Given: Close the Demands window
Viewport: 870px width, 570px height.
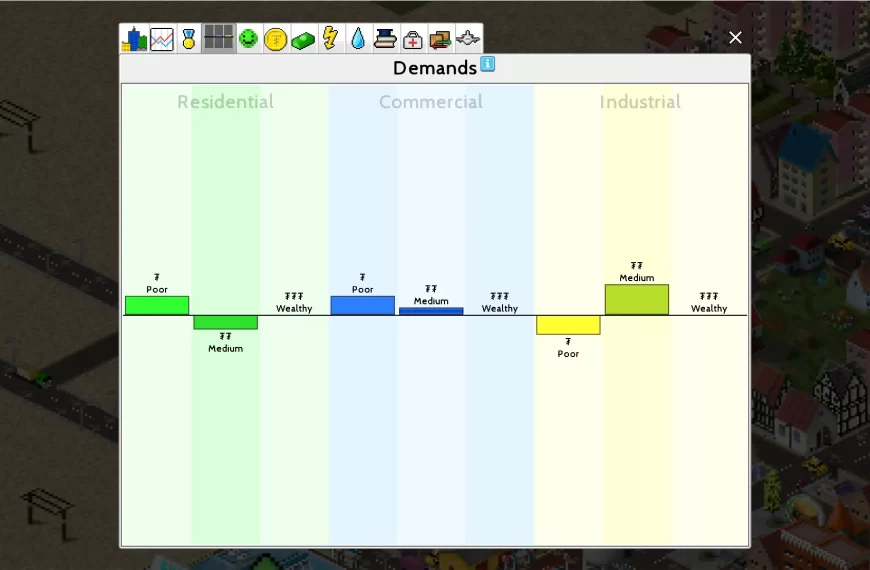Looking at the screenshot, I should [735, 38].
